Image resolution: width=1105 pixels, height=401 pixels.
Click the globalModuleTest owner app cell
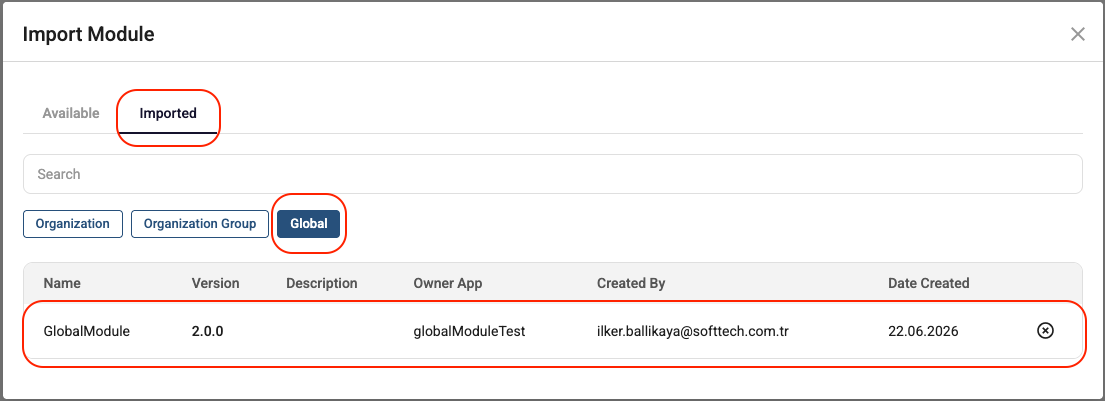[469, 331]
